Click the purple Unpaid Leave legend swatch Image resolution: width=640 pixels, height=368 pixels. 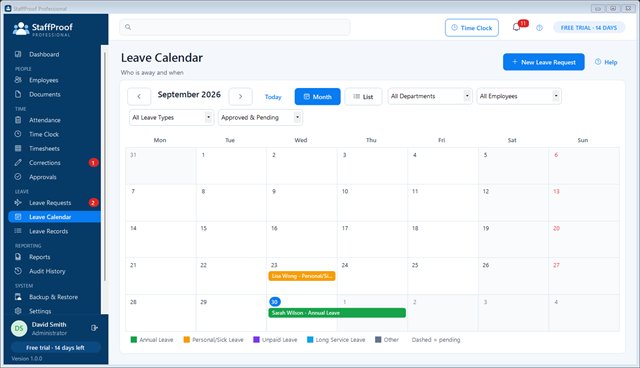pyautogui.click(x=256, y=339)
